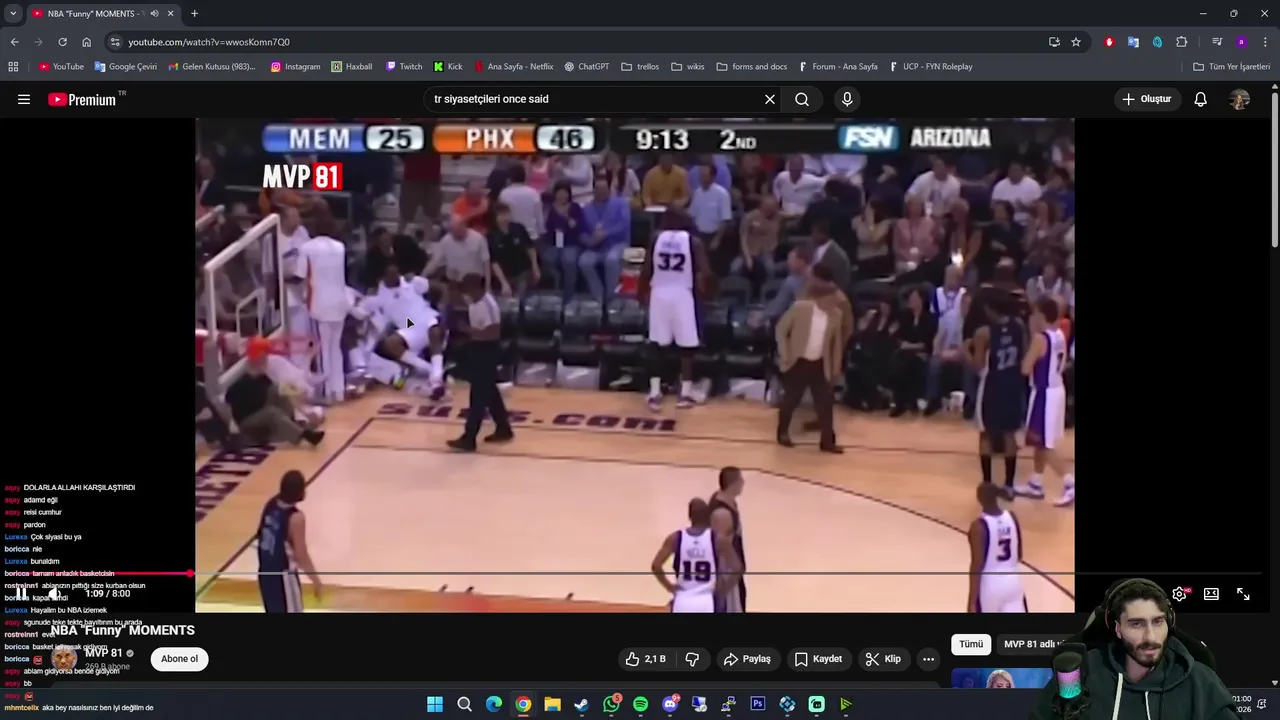Open the Kick bookmark
The image size is (1280, 720).
pos(448,67)
